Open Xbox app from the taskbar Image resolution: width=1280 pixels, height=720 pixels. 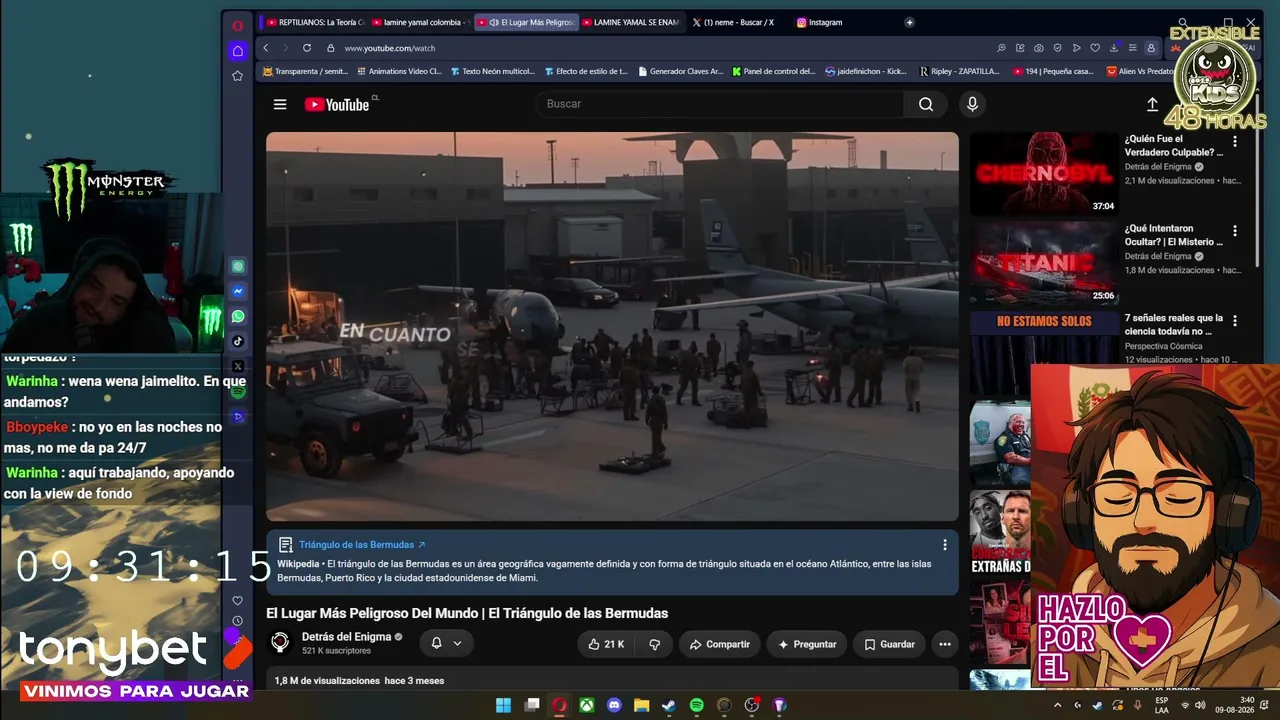coord(587,705)
